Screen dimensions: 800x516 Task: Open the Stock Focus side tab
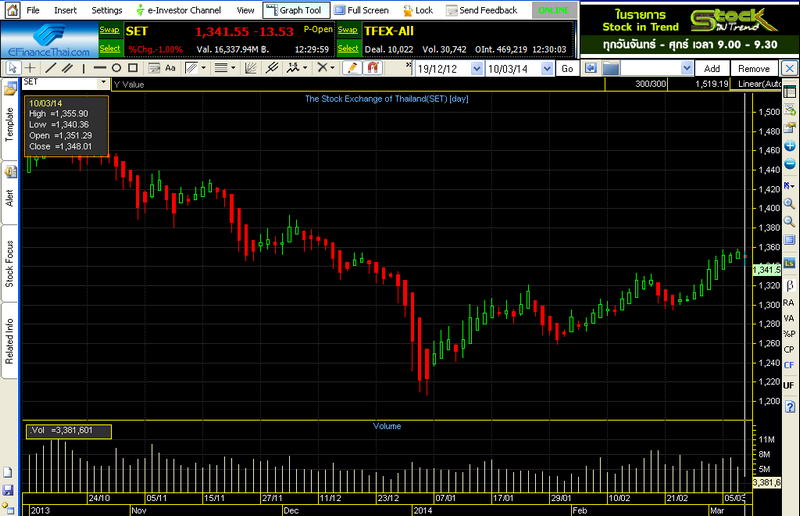(x=9, y=264)
